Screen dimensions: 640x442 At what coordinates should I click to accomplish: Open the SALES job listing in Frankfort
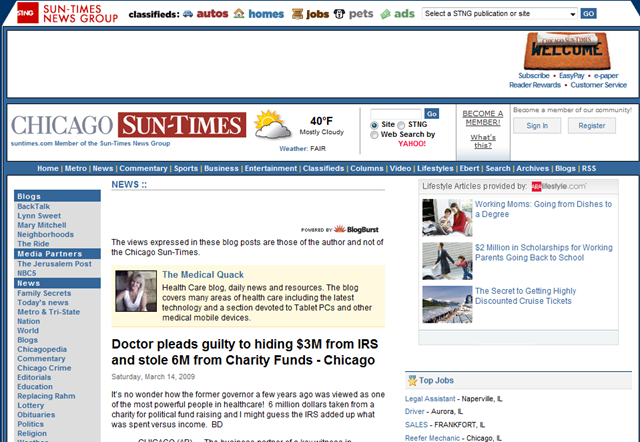(x=416, y=425)
